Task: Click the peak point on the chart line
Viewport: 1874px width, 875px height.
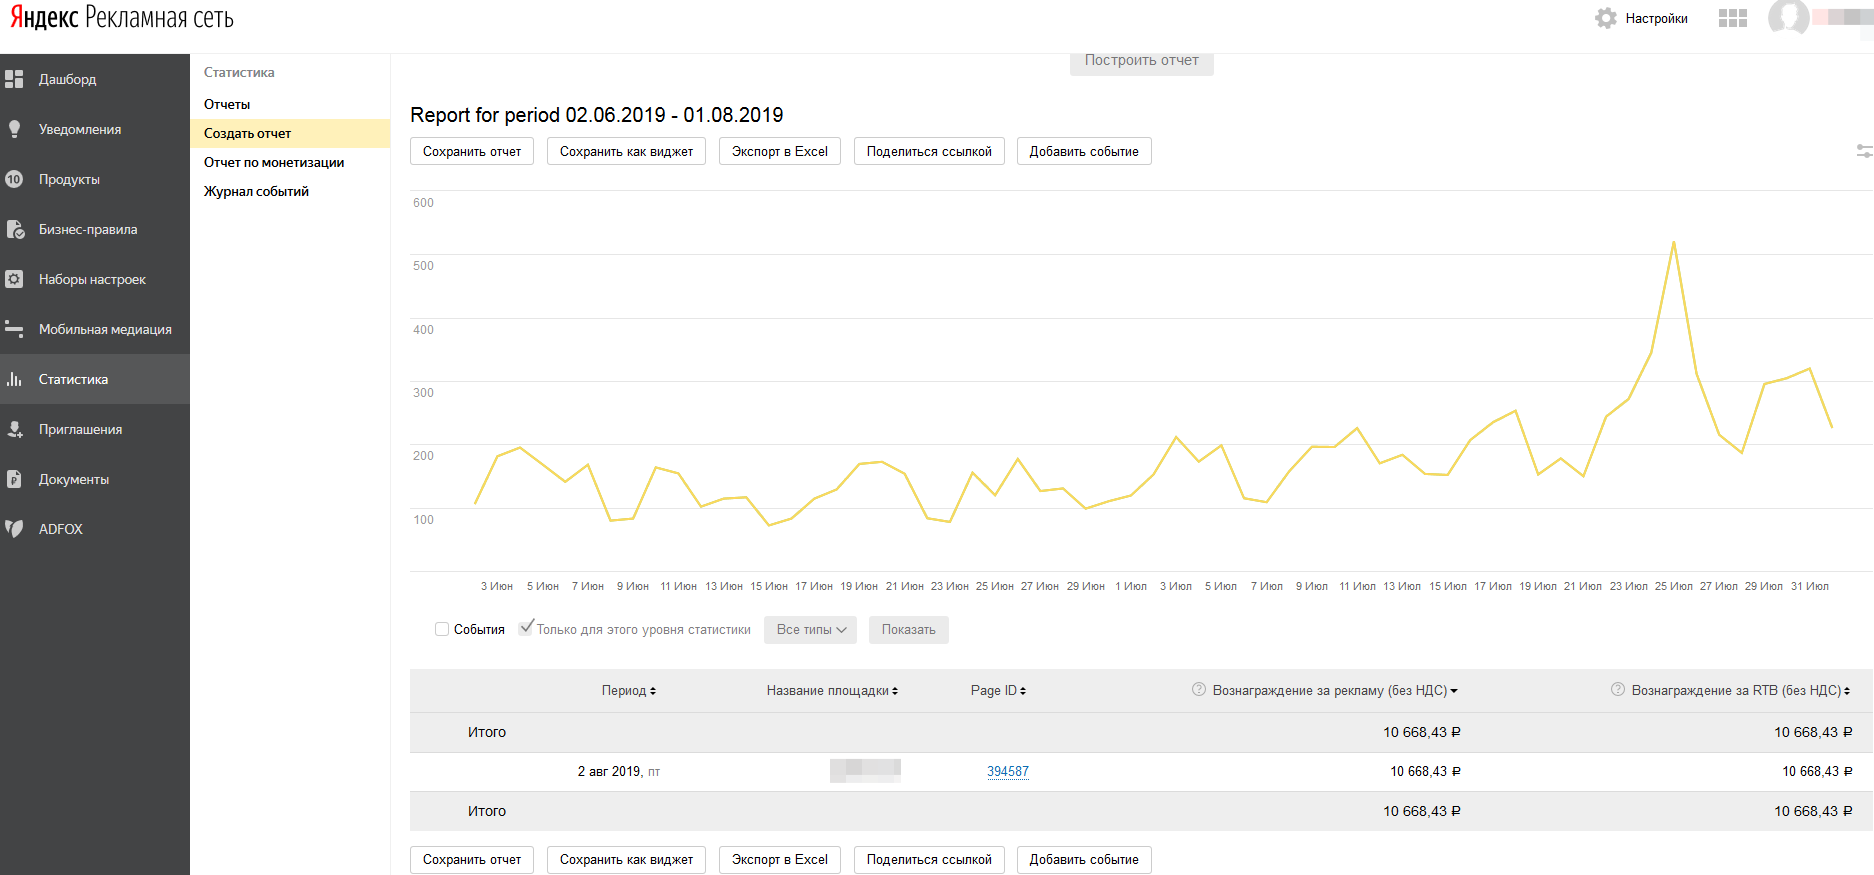Action: coord(1673,242)
